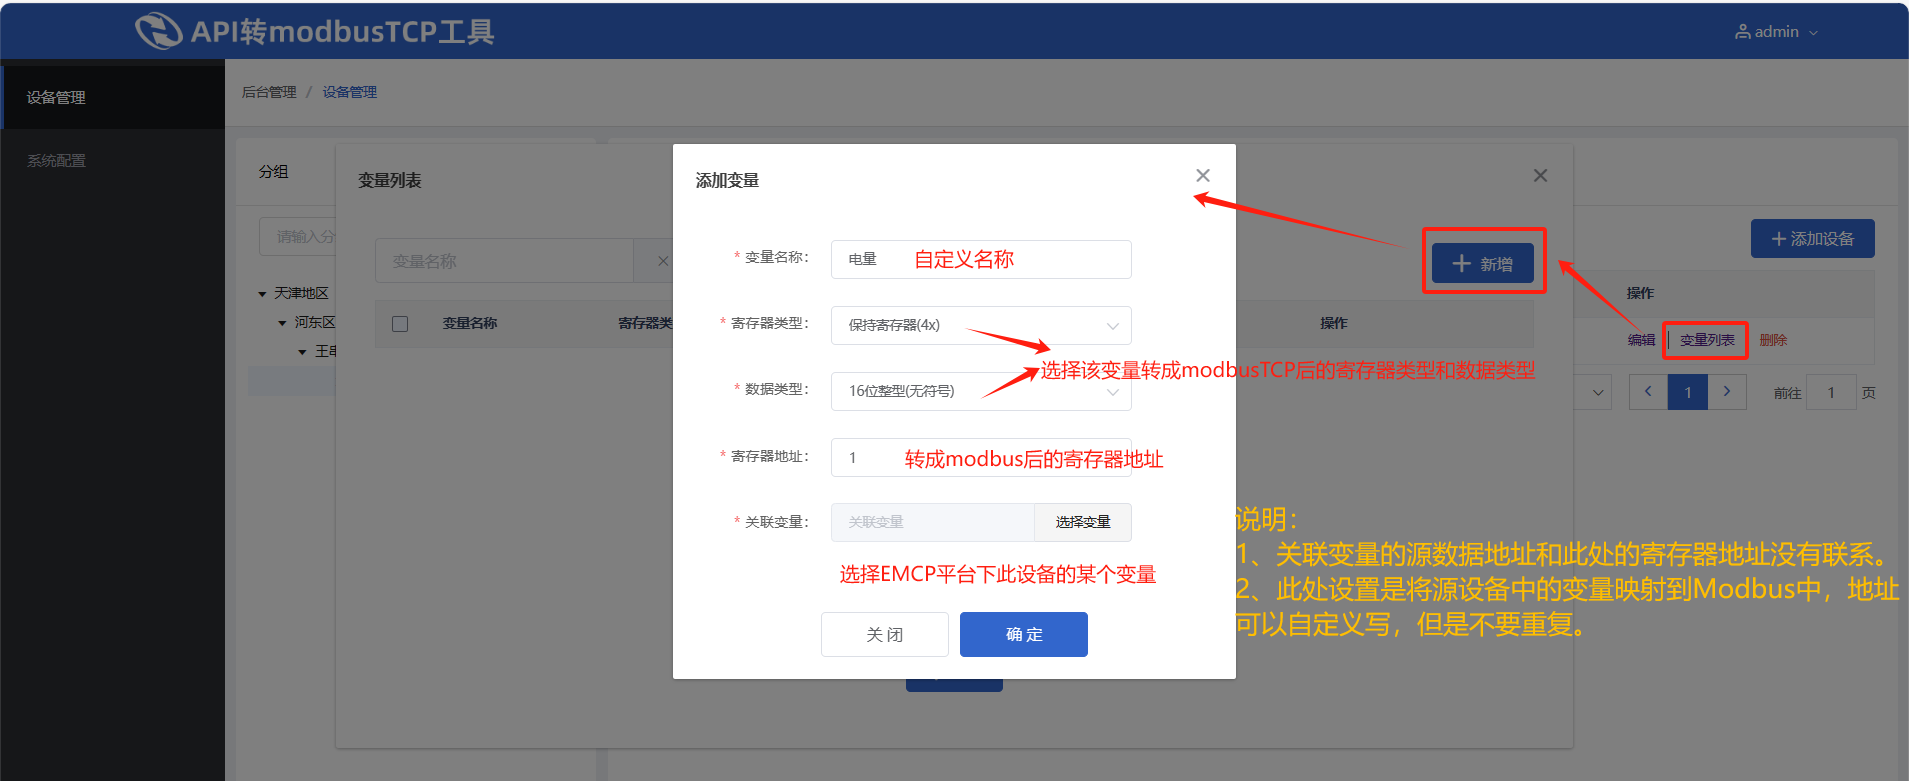
Task: Close the 变量列表 panel with X icon
Action: pyautogui.click(x=1540, y=176)
